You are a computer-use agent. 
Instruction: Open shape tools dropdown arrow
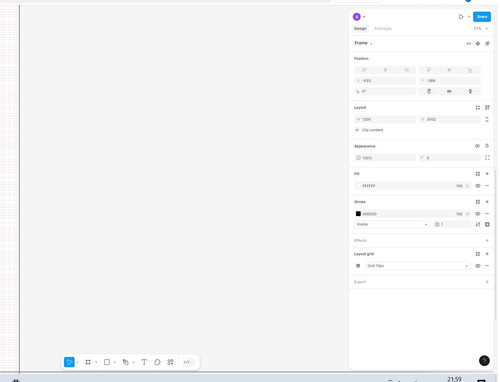[115, 362]
